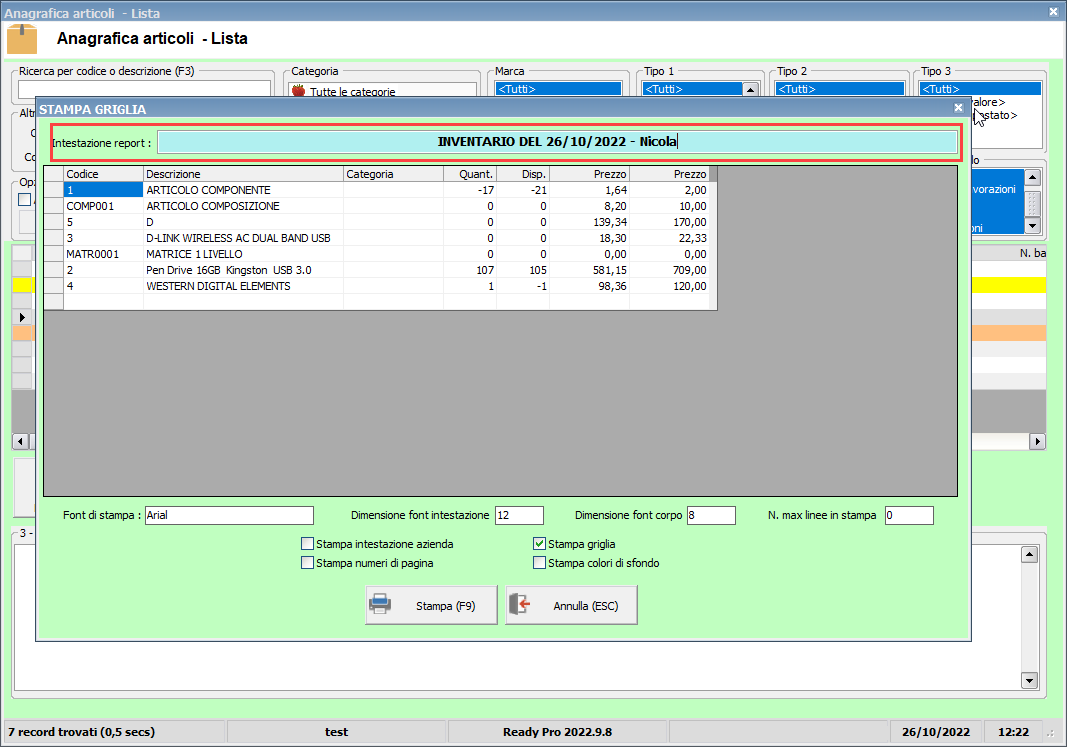Click the exit-door icon on Annulla button
This screenshot has width=1067, height=747.
[520, 603]
